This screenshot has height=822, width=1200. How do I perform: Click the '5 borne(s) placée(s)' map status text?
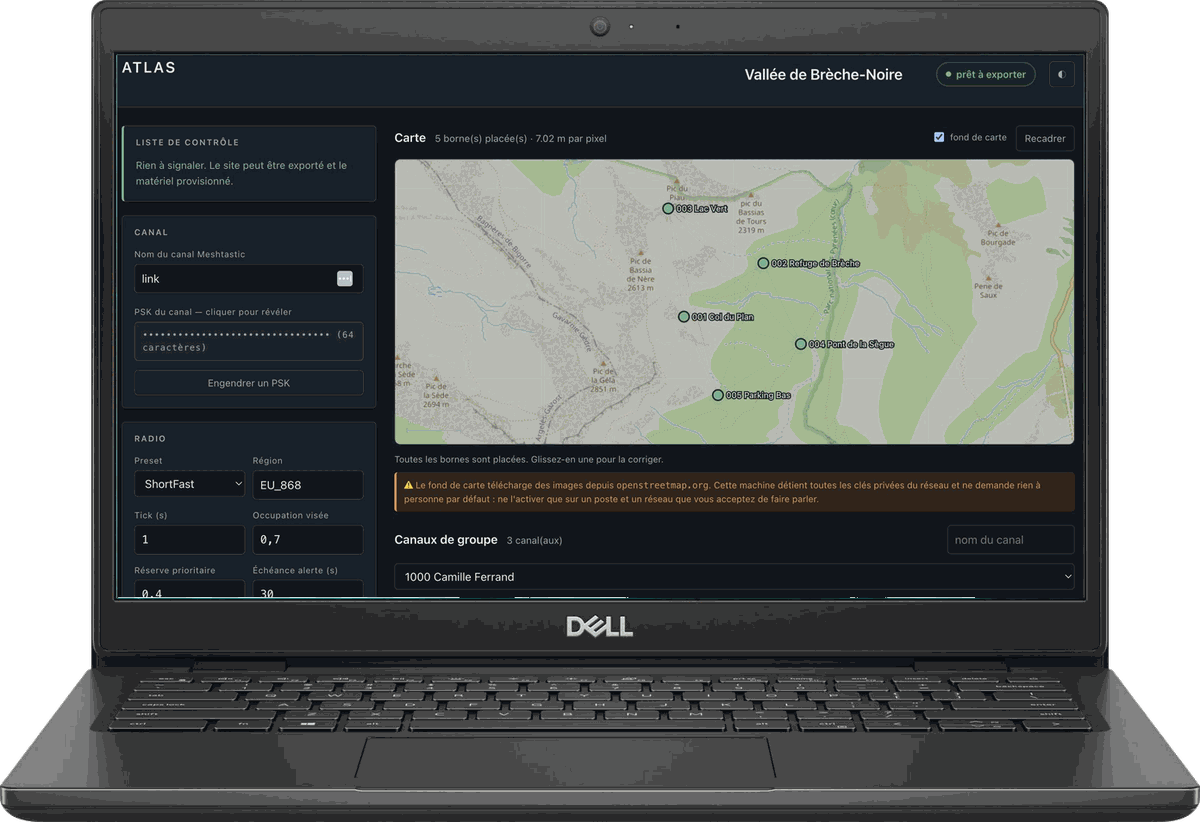click(x=481, y=138)
